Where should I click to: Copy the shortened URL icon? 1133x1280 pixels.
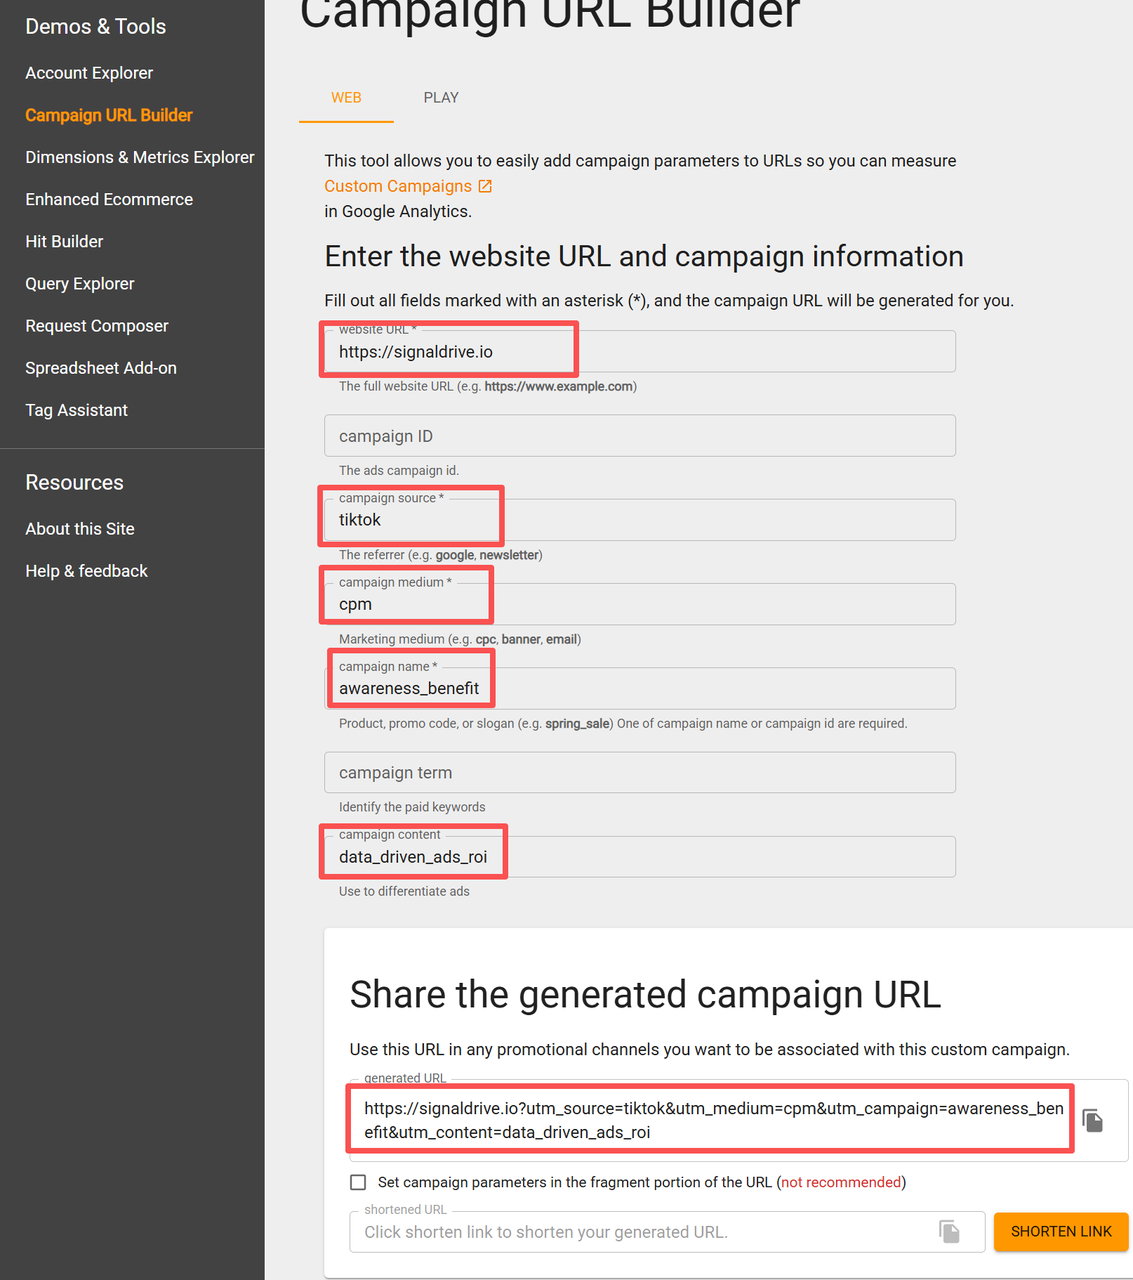click(949, 1232)
